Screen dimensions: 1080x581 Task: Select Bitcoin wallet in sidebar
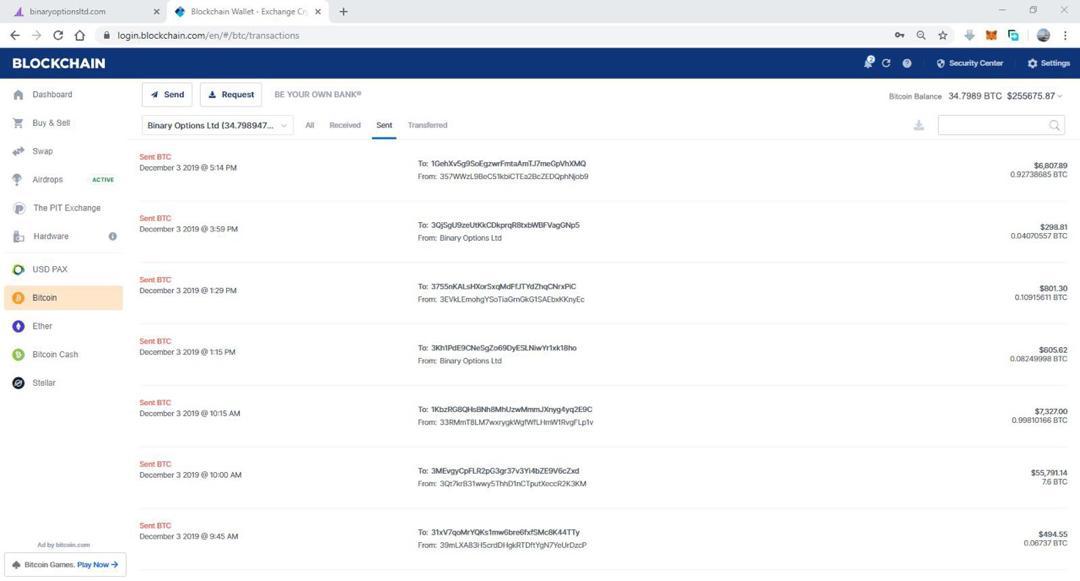click(x=63, y=297)
